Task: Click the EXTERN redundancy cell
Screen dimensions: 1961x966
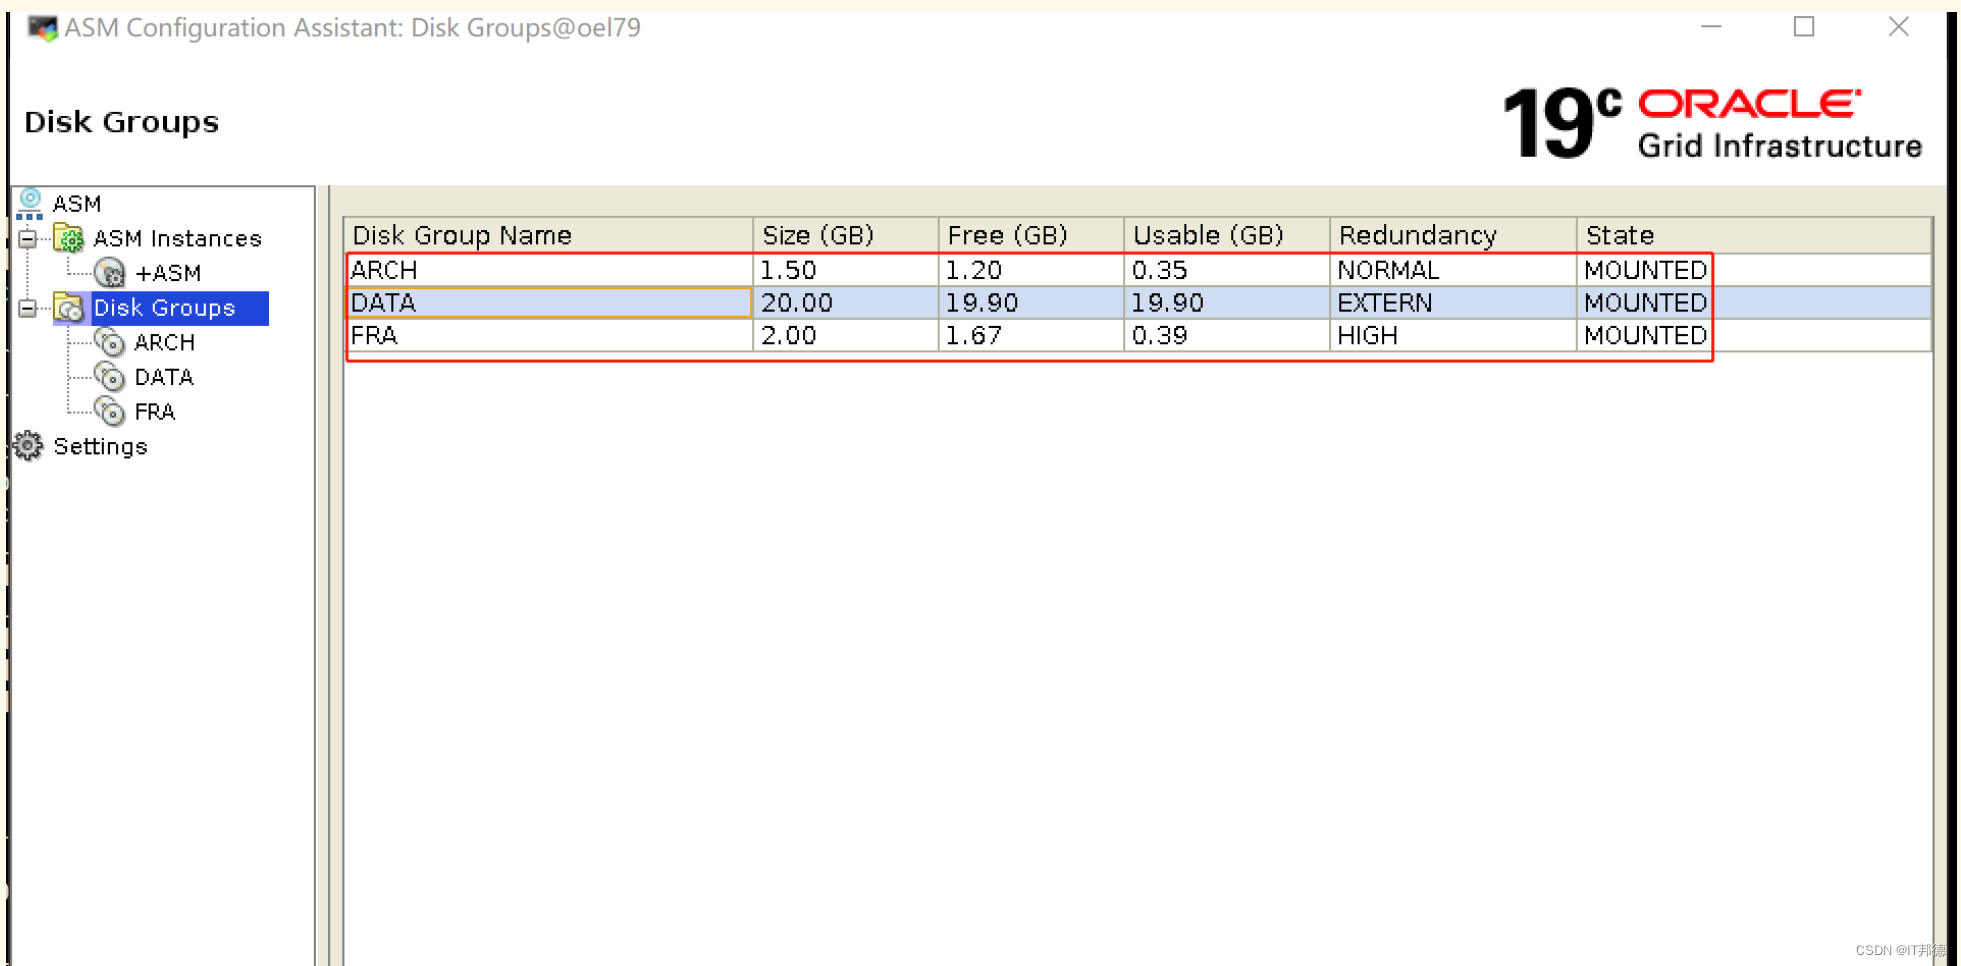Action: (1453, 303)
